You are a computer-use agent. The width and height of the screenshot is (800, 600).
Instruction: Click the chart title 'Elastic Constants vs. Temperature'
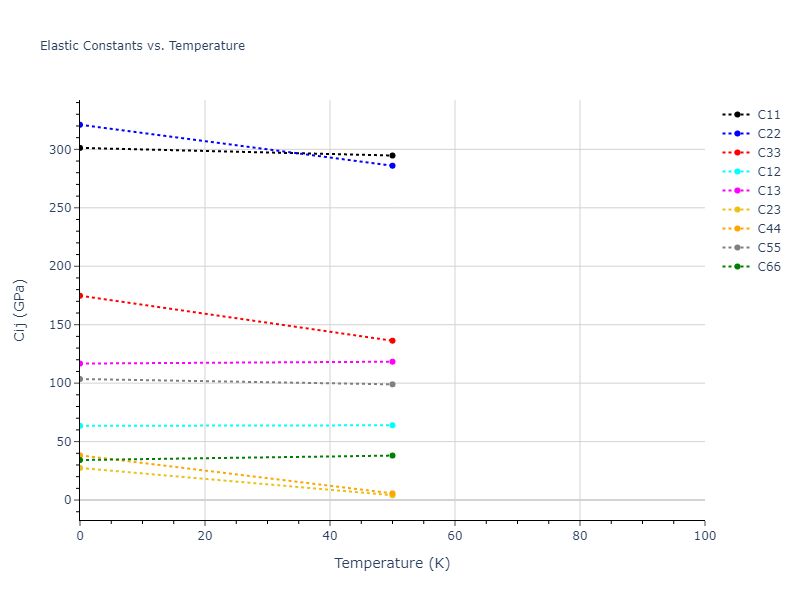click(142, 46)
